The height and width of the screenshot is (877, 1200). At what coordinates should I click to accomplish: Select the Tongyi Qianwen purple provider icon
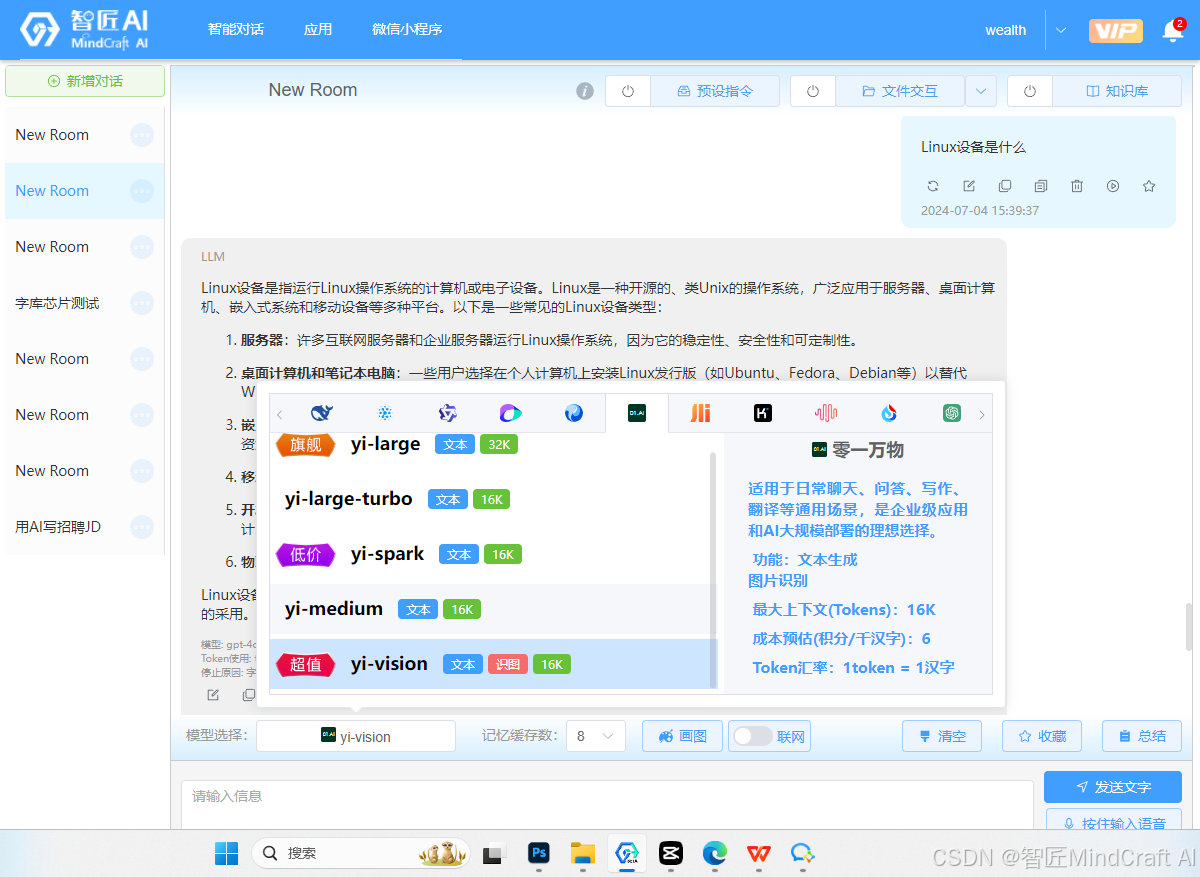[448, 413]
